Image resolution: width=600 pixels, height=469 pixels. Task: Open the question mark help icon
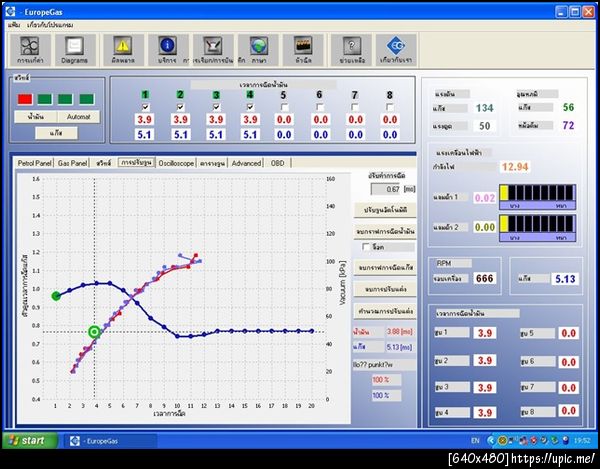tap(352, 50)
